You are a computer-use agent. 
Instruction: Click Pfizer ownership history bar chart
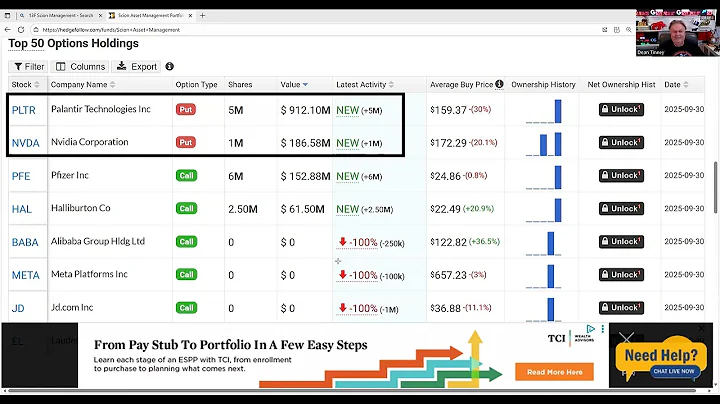coord(544,177)
